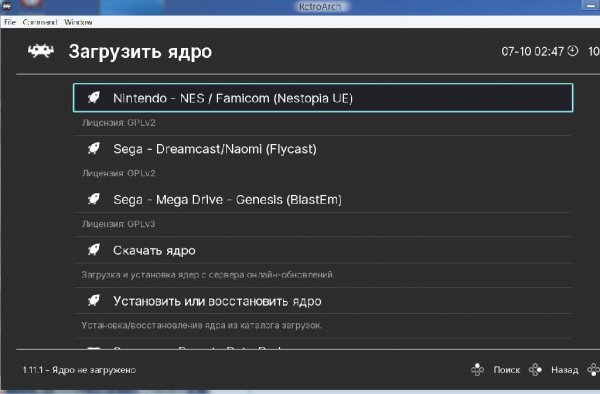Select Nintendo - NES / Famicom (Nestopia UE) core
600x394 pixels.
[323, 98]
